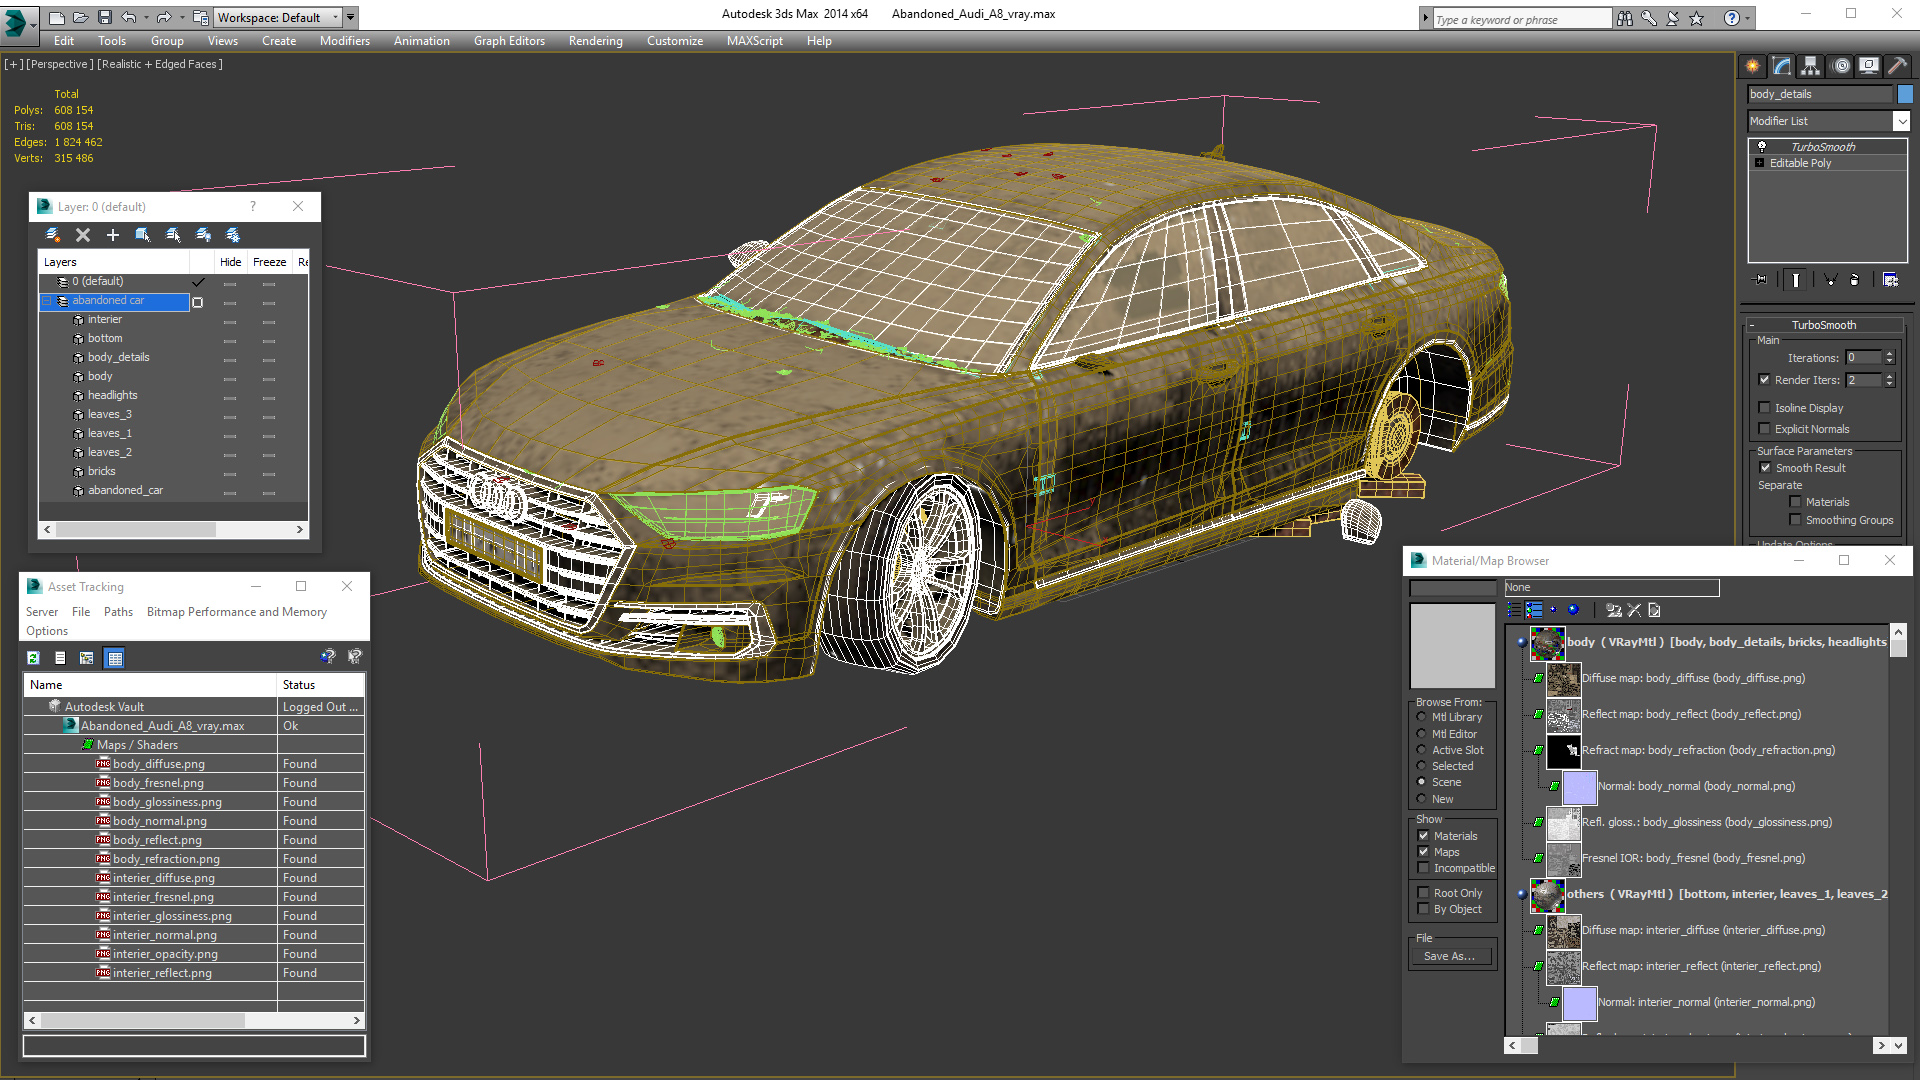1920x1080 pixels.
Task: Select Mtl Library radio button in Browse From
Action: [1422, 717]
